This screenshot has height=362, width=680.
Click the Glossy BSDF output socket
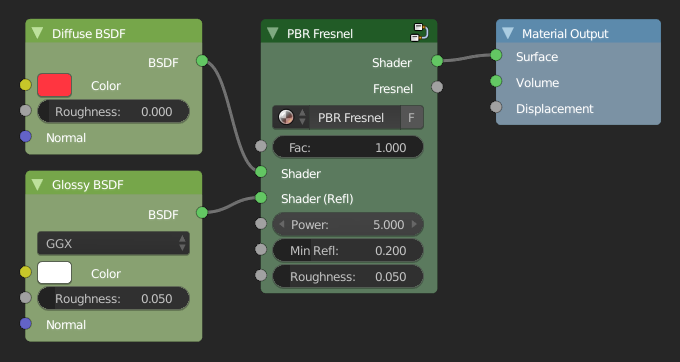(202, 212)
